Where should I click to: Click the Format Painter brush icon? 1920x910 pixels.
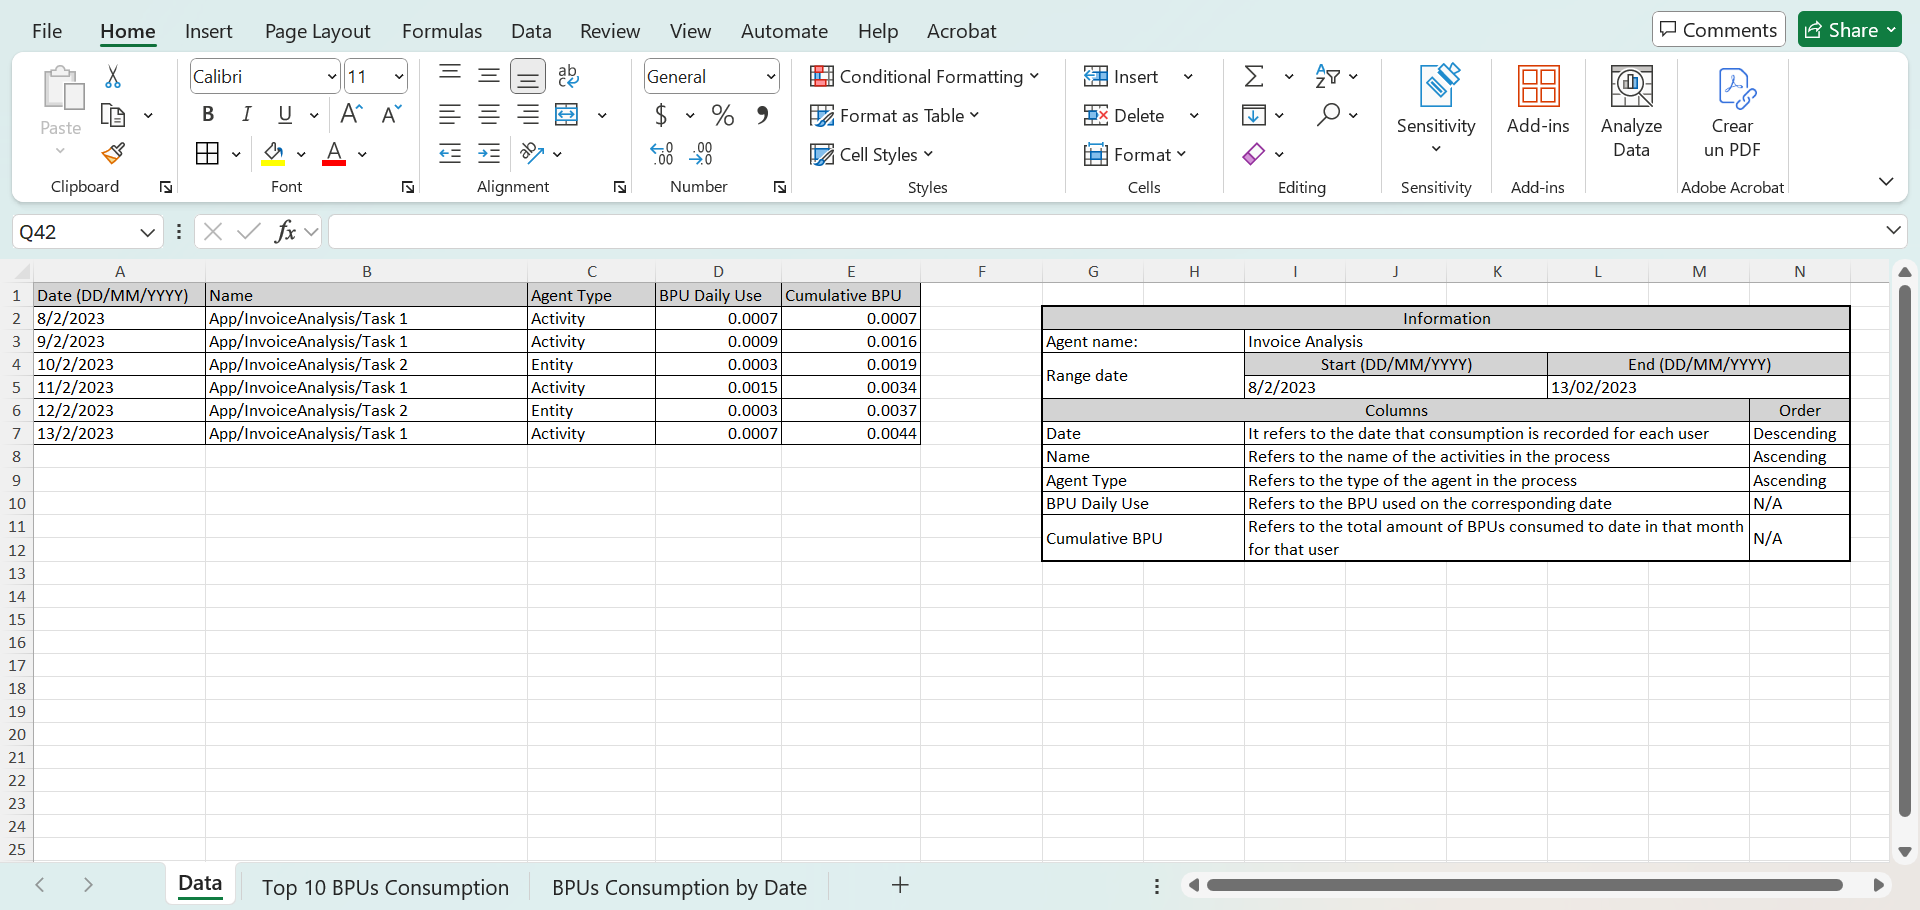(x=113, y=154)
